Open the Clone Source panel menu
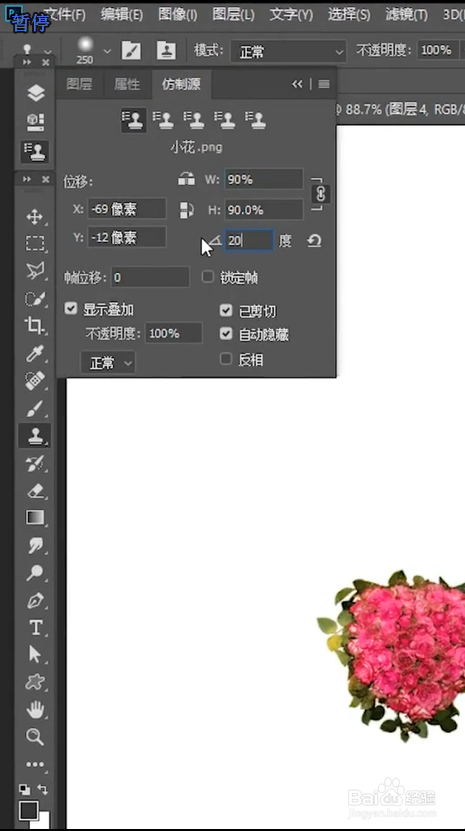Image resolution: width=465 pixels, height=831 pixels. pyautogui.click(x=324, y=84)
